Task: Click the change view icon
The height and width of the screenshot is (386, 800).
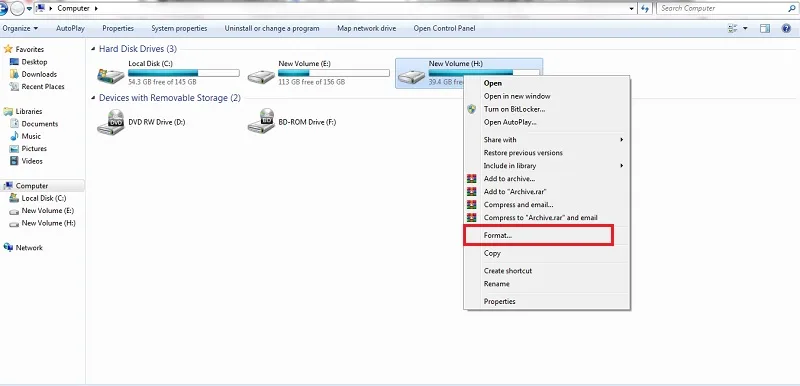Action: pyautogui.click(x=733, y=29)
